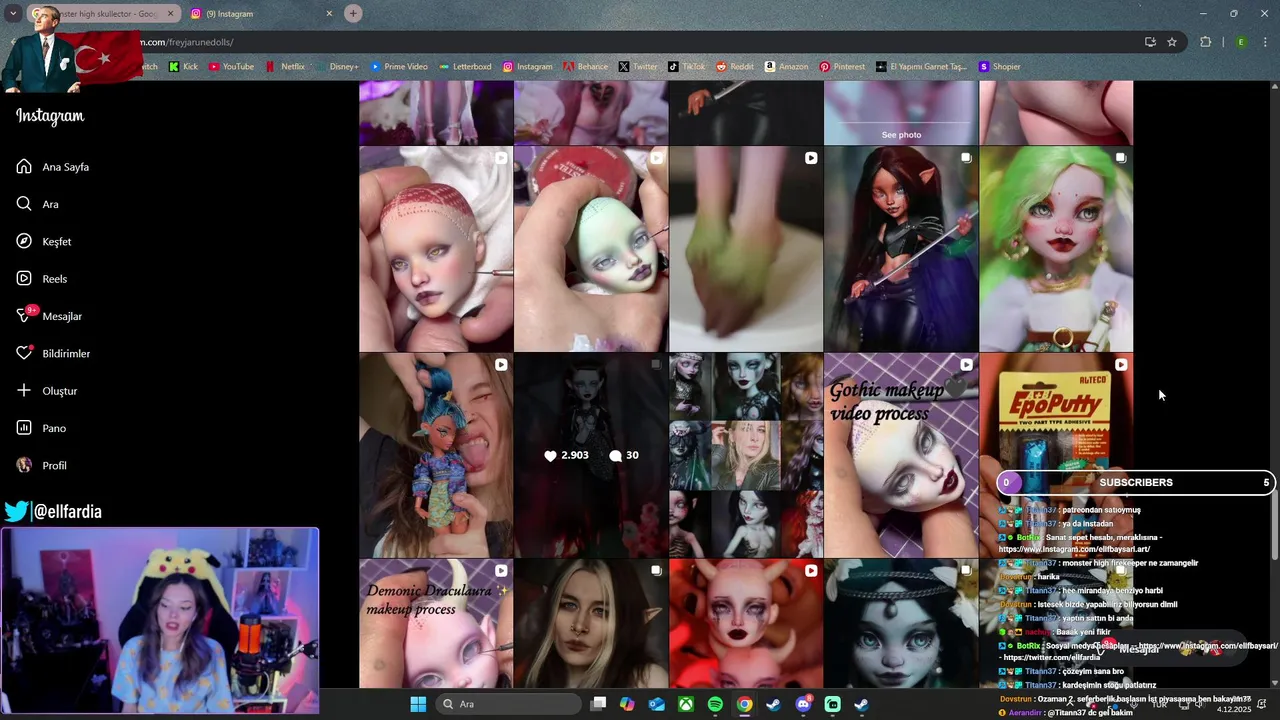Image resolution: width=1280 pixels, height=720 pixels.
Task: Open the Chrome extensions puzzle icon
Action: pos(1205,42)
